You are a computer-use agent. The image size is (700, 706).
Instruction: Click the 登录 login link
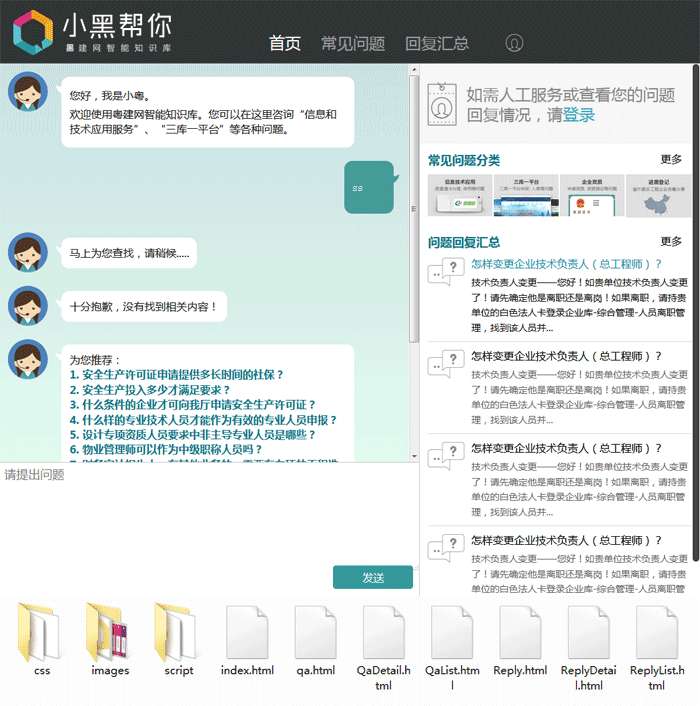[579, 115]
